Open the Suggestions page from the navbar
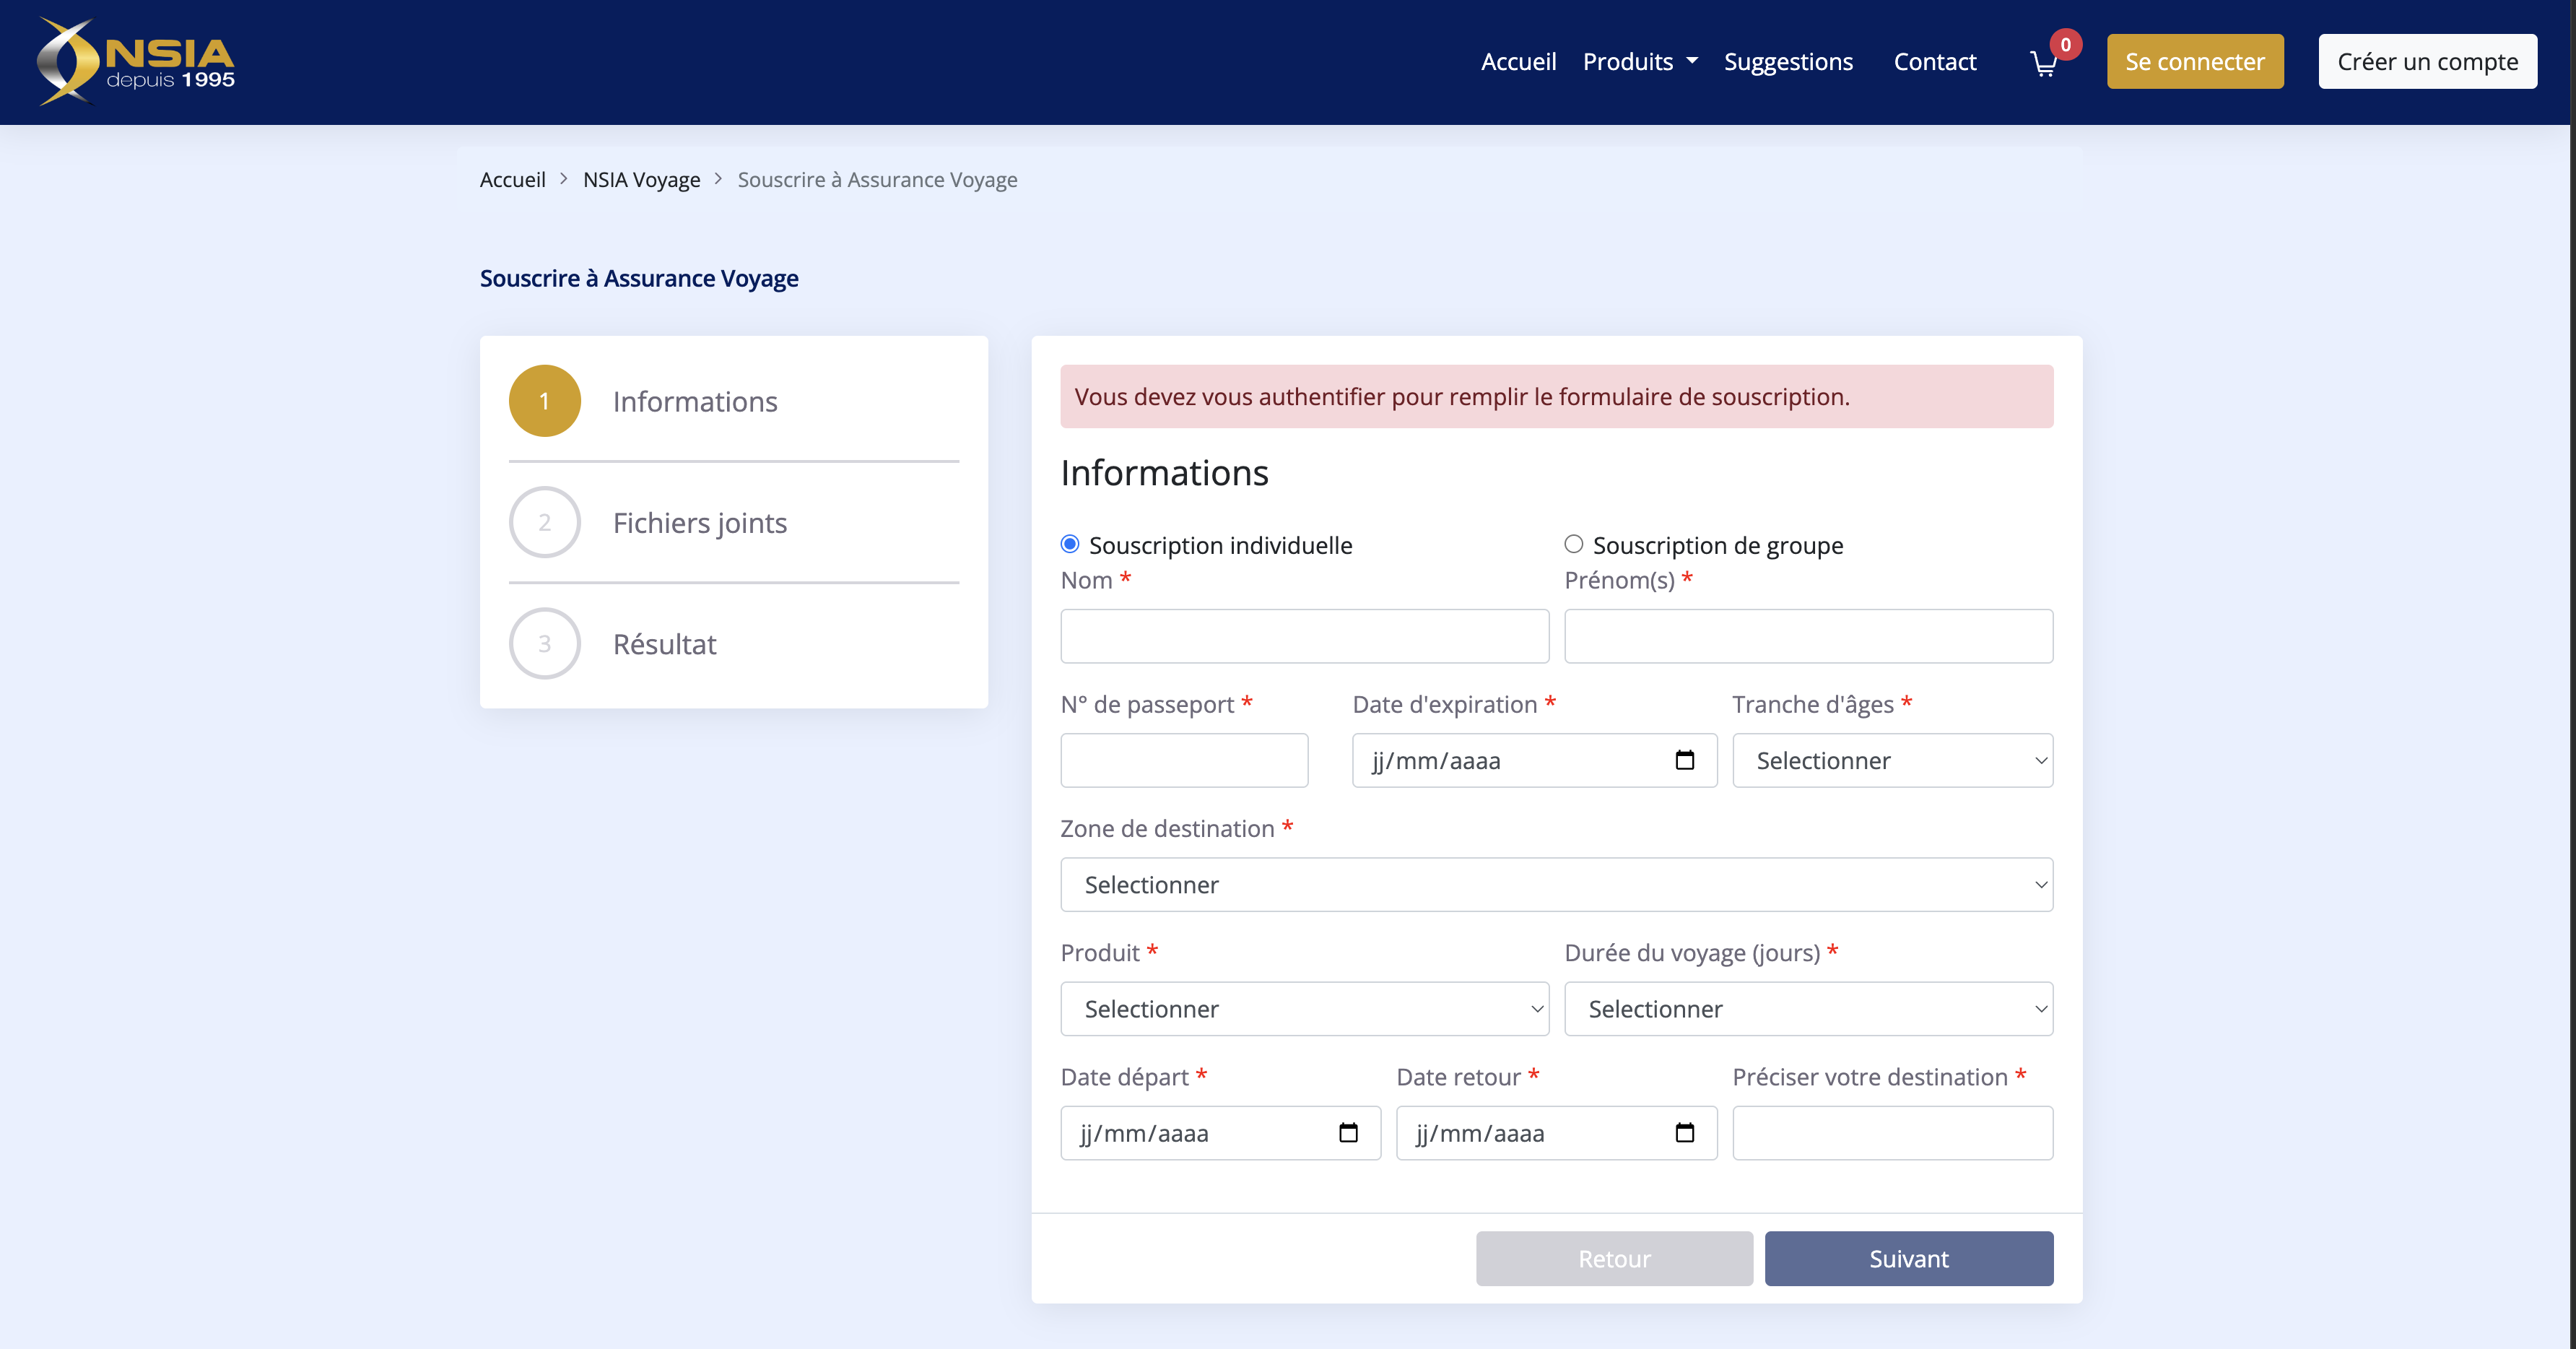Viewport: 2576px width, 1349px height. pos(1788,61)
